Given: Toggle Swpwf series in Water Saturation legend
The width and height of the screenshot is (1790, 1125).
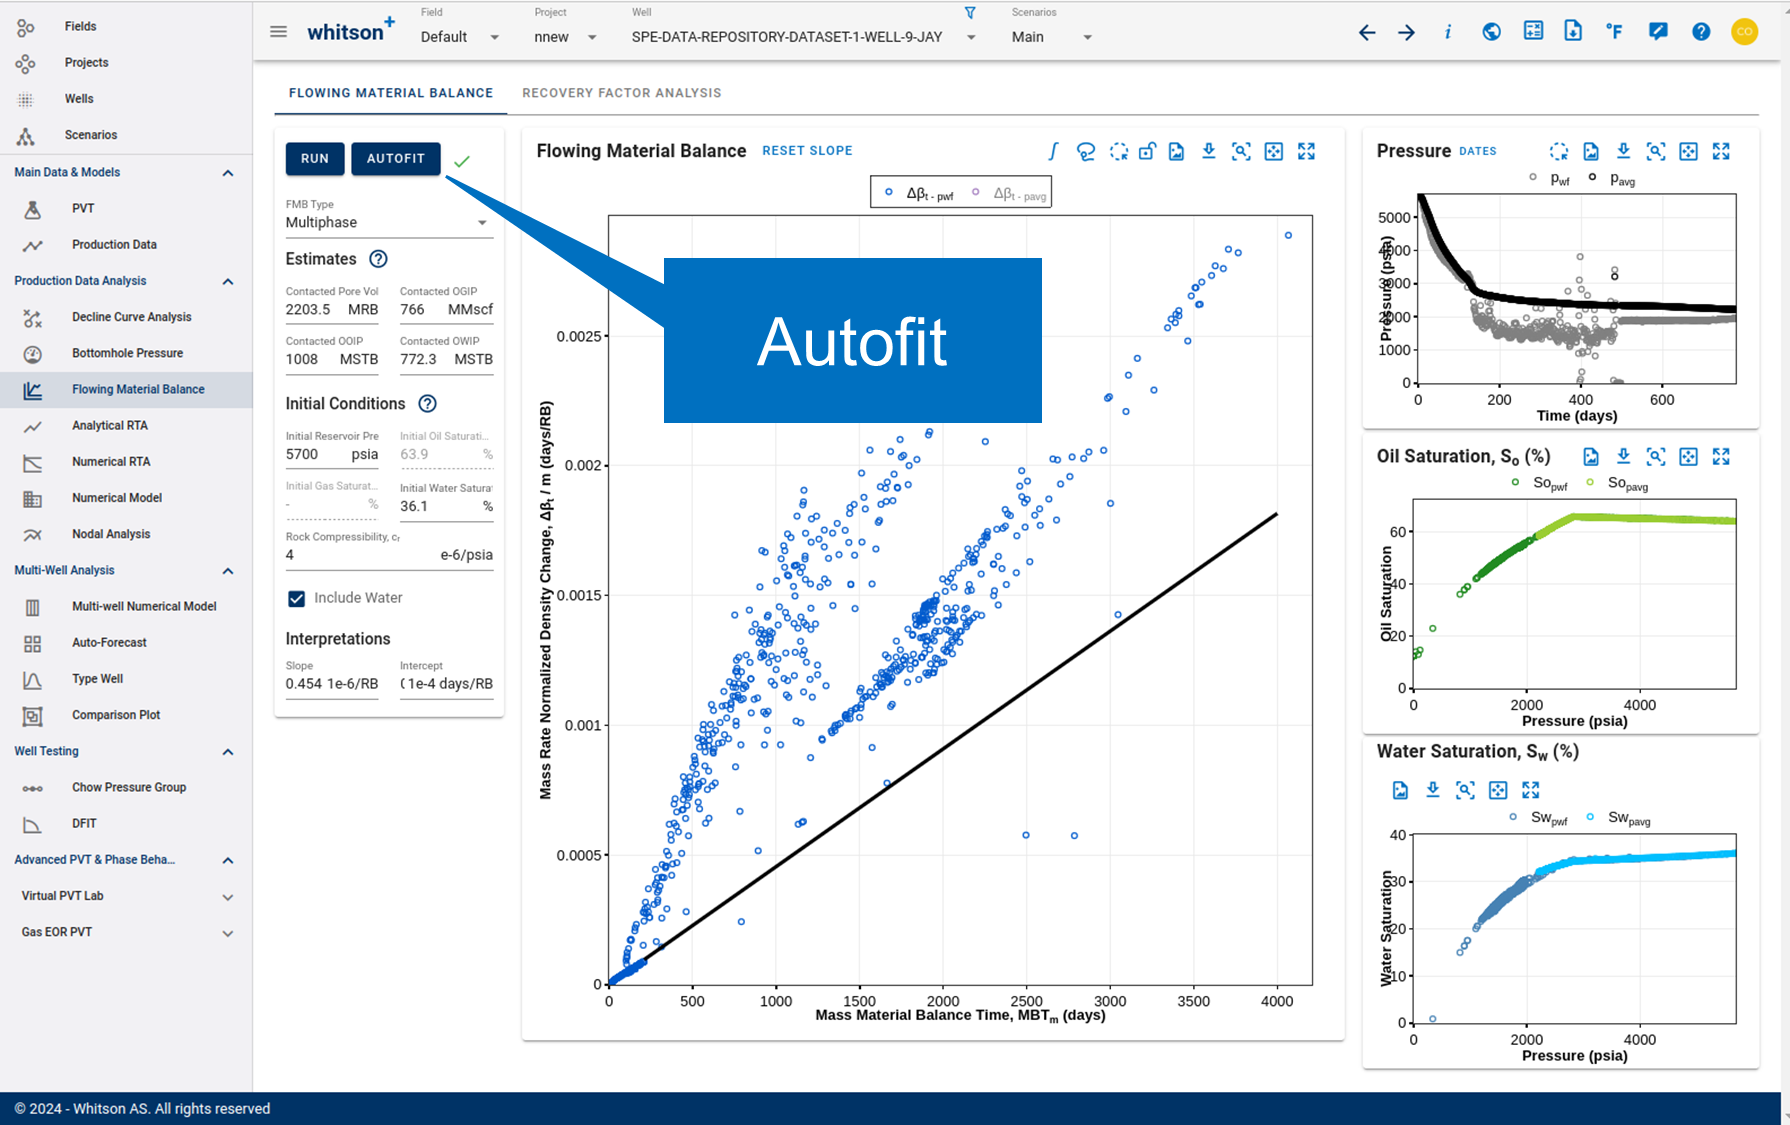Looking at the screenshot, I should pos(1538,818).
